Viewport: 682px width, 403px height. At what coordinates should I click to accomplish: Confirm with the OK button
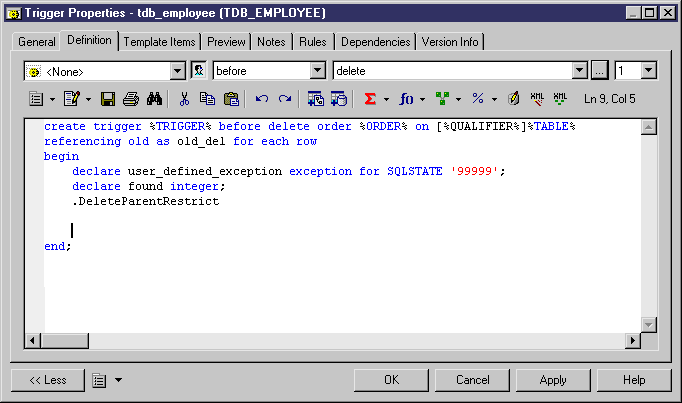[x=391, y=380]
